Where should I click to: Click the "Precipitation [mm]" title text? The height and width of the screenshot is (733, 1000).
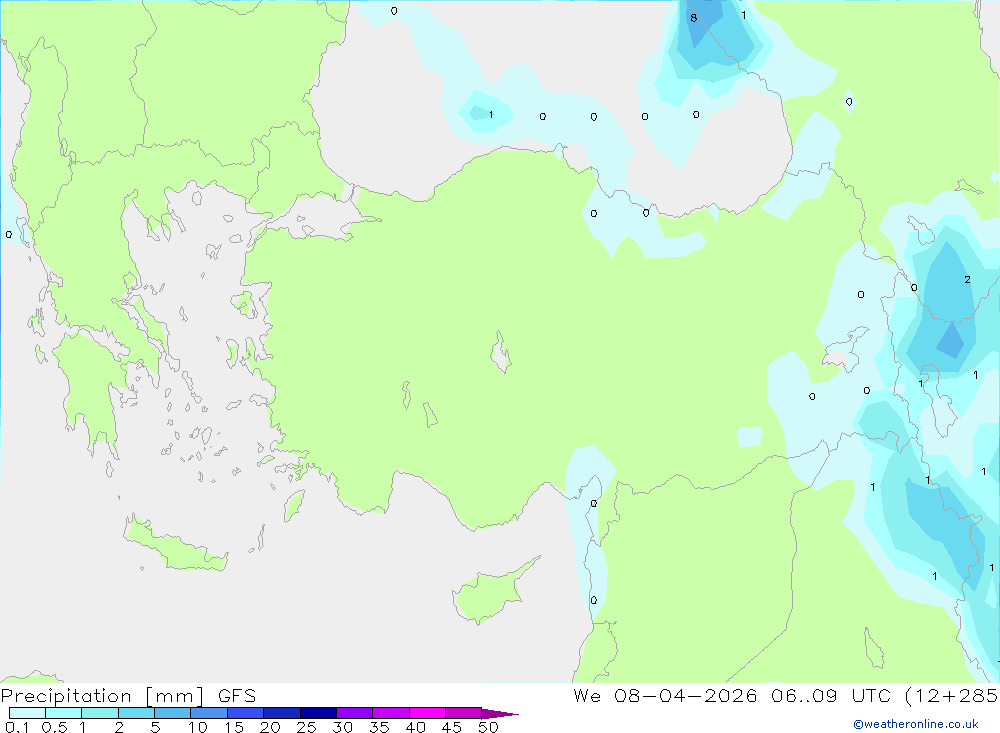103,696
